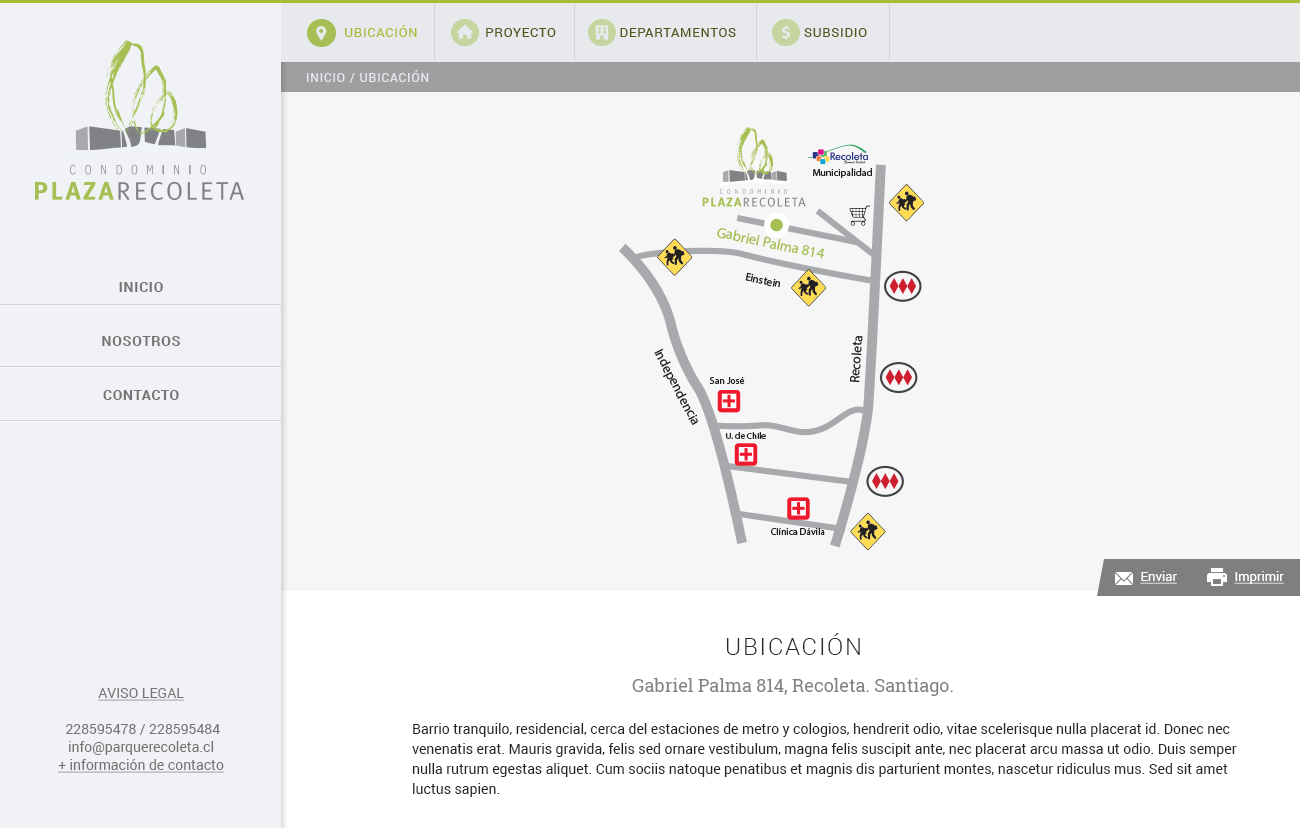Image resolution: width=1300 pixels, height=828 pixels.
Task: Click the Clínica Dávila red cross icon
Action: coord(798,508)
